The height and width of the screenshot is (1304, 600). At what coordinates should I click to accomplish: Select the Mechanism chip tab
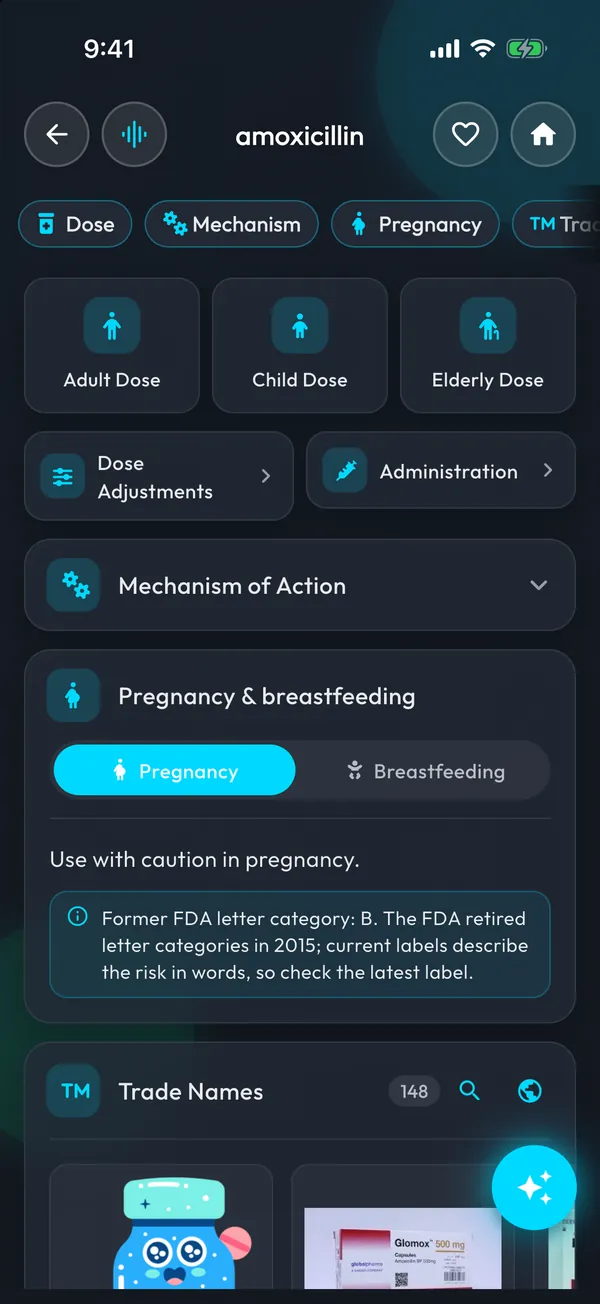coord(232,224)
